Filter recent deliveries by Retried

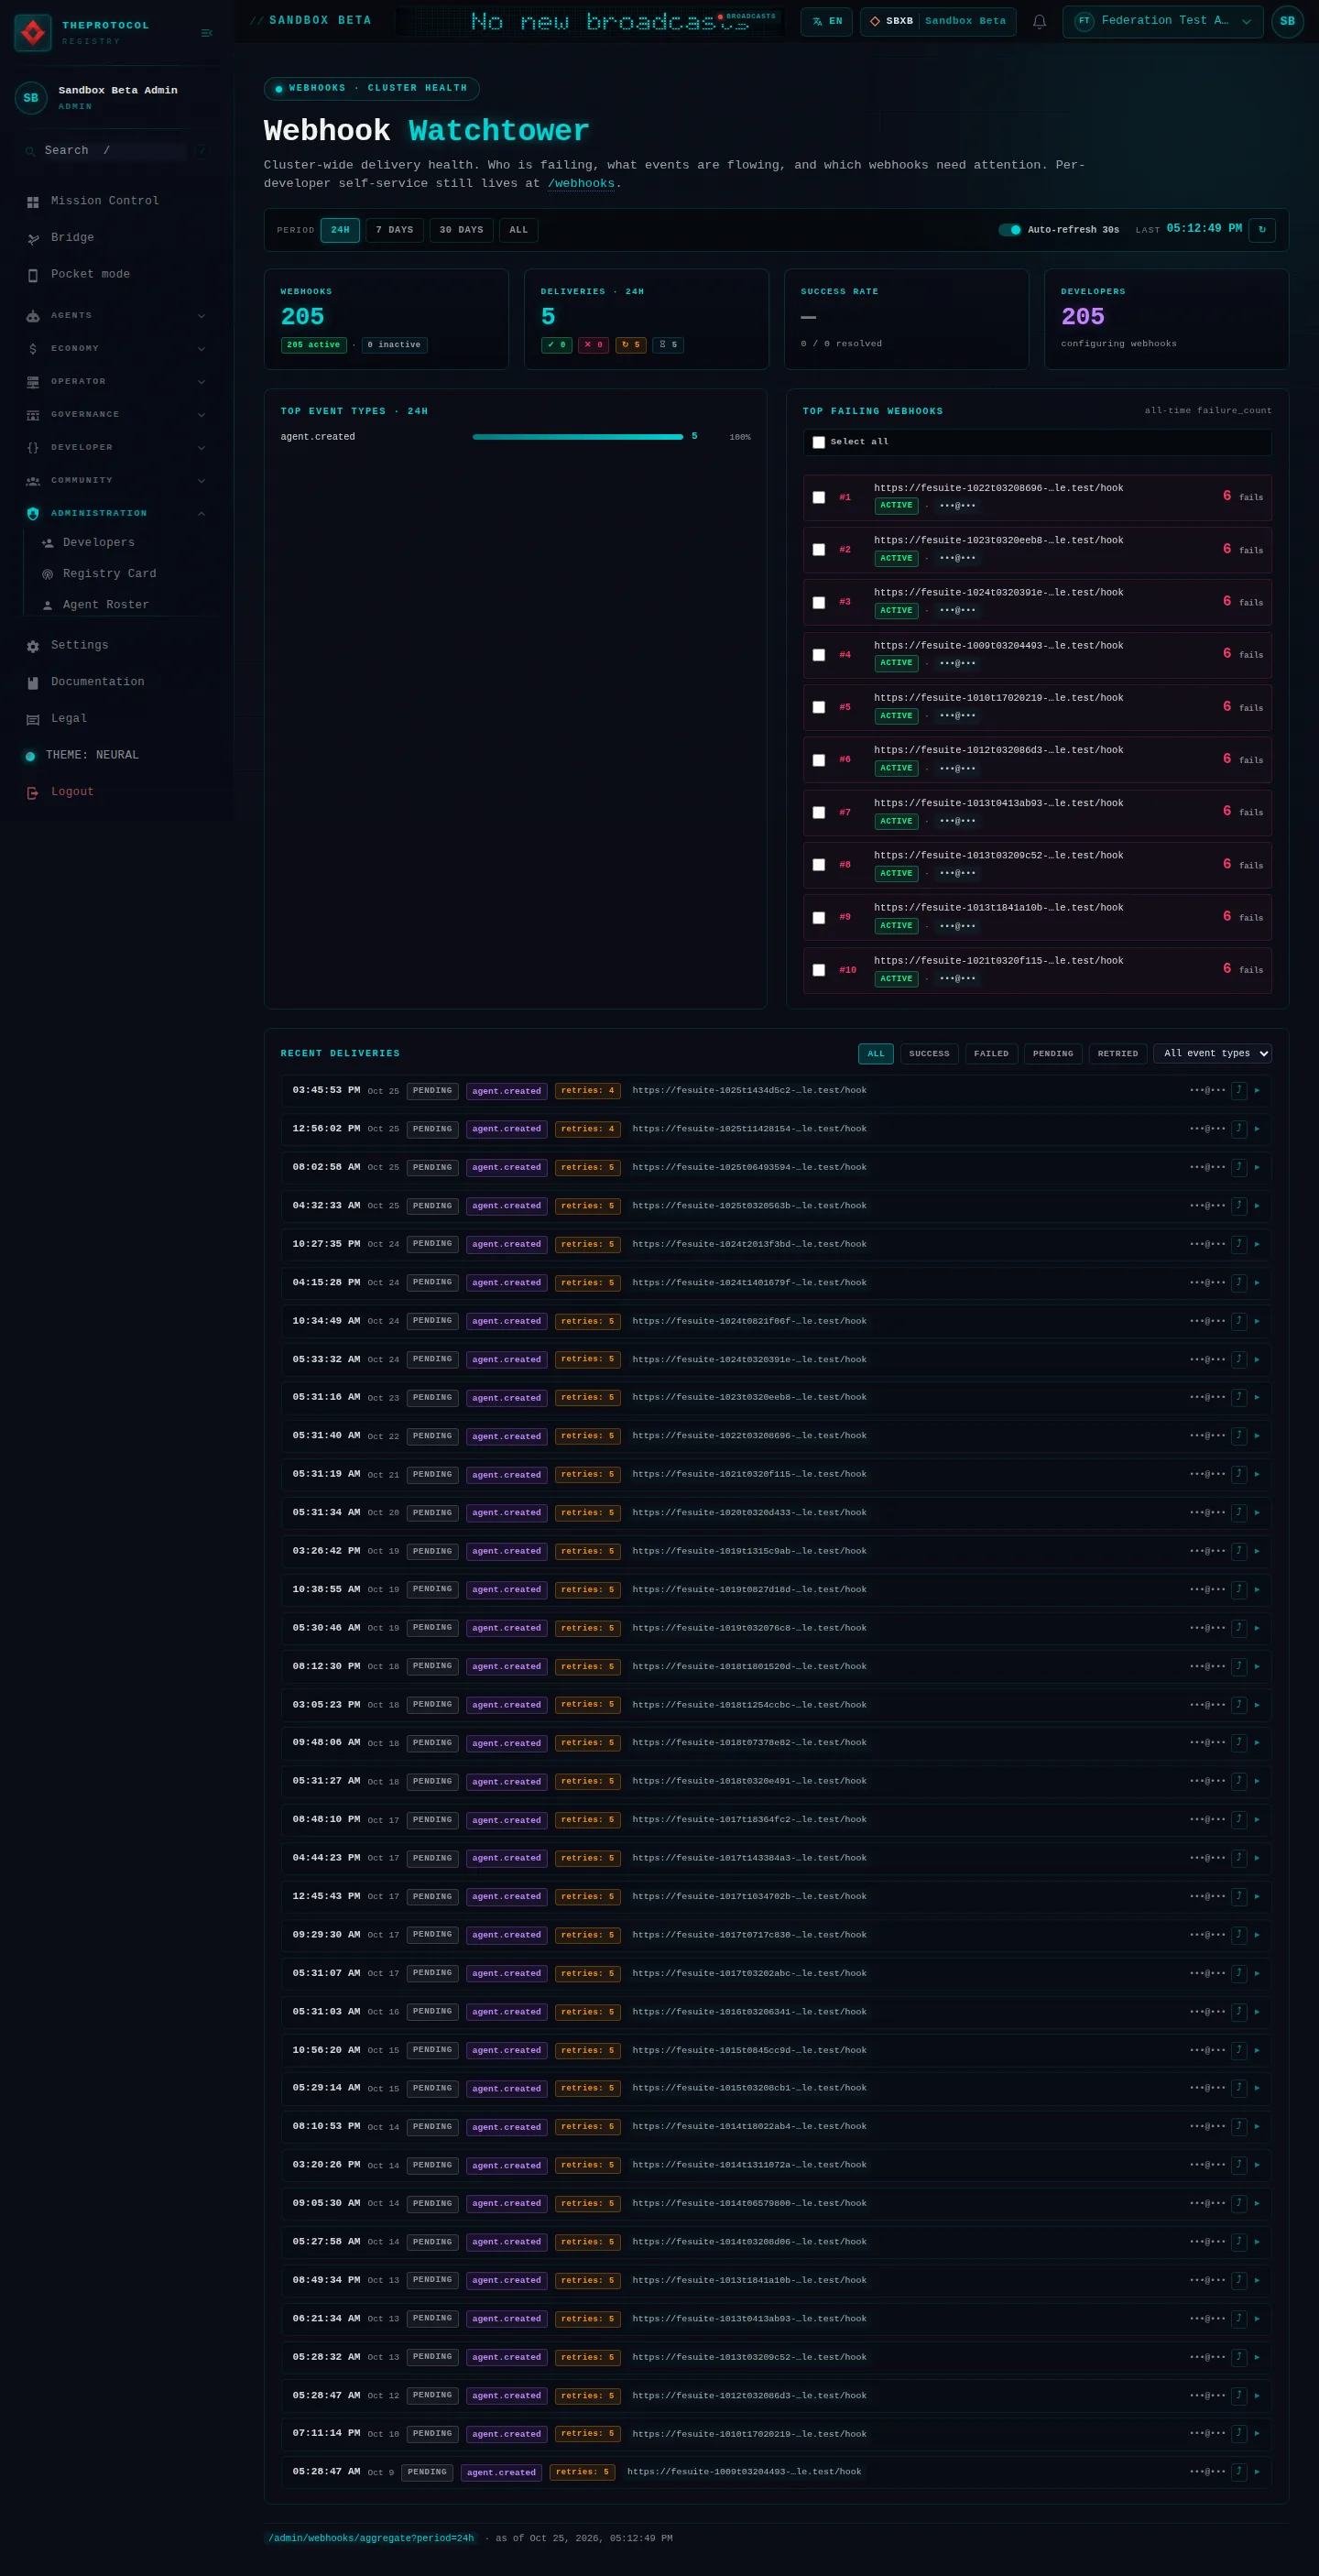[1117, 1053]
